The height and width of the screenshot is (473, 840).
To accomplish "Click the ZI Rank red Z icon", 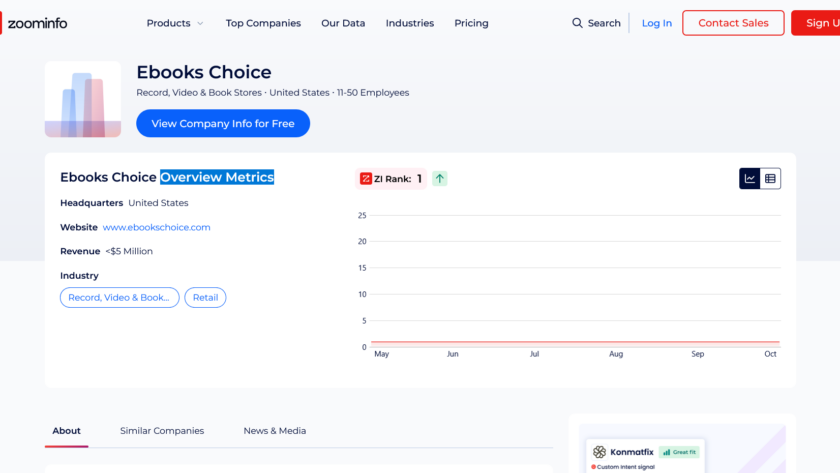I will 365,178.
